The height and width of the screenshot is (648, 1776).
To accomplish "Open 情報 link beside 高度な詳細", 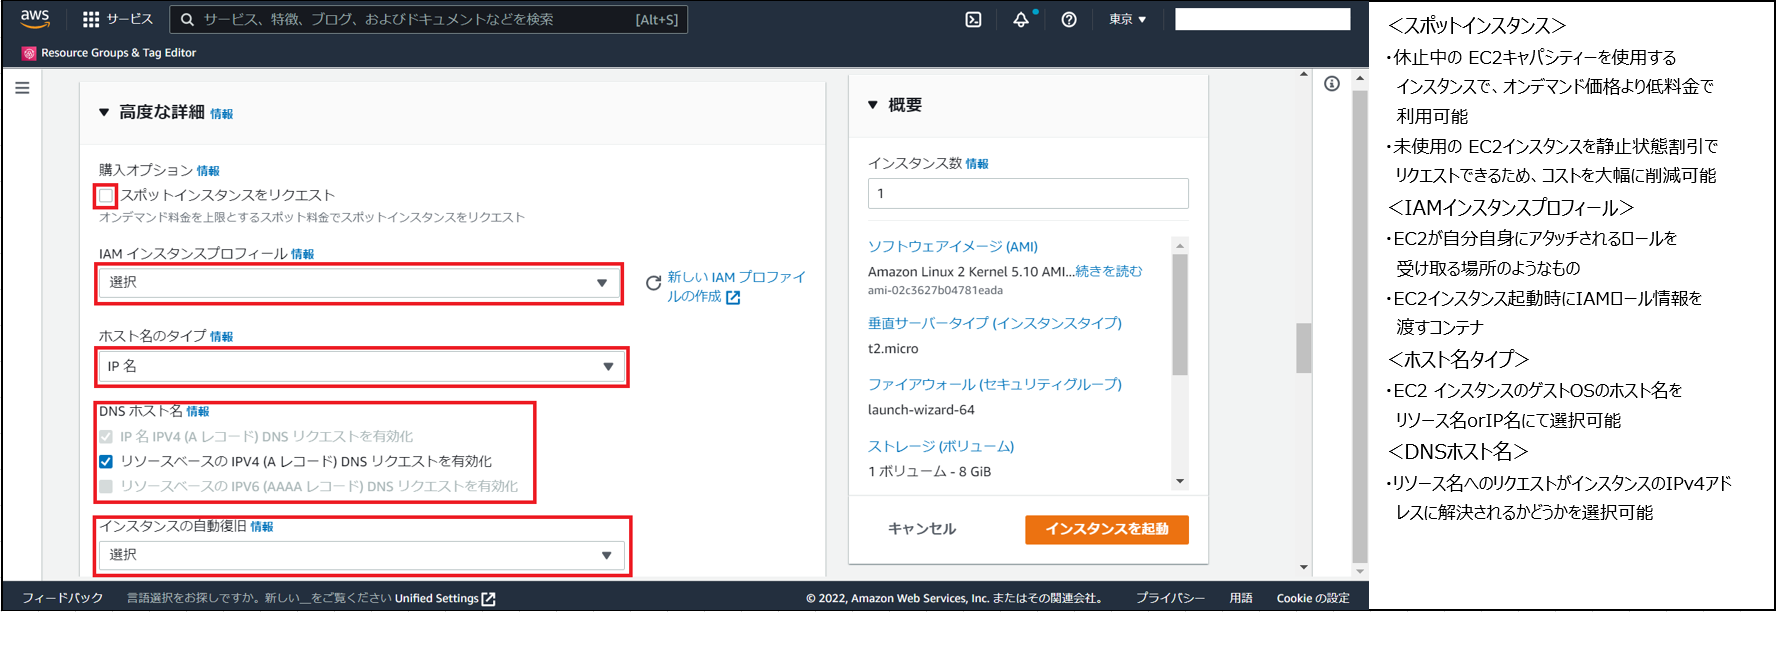I will click(221, 114).
